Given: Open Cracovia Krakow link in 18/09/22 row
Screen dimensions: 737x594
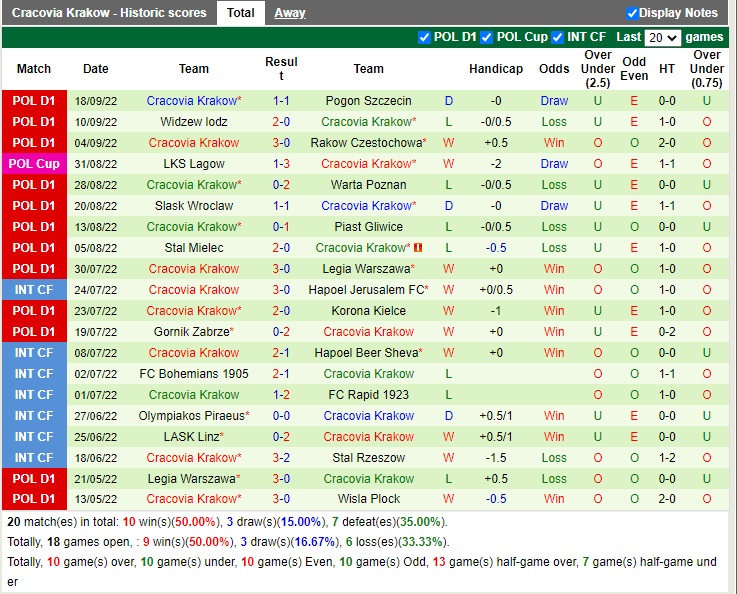Looking at the screenshot, I should (x=194, y=101).
